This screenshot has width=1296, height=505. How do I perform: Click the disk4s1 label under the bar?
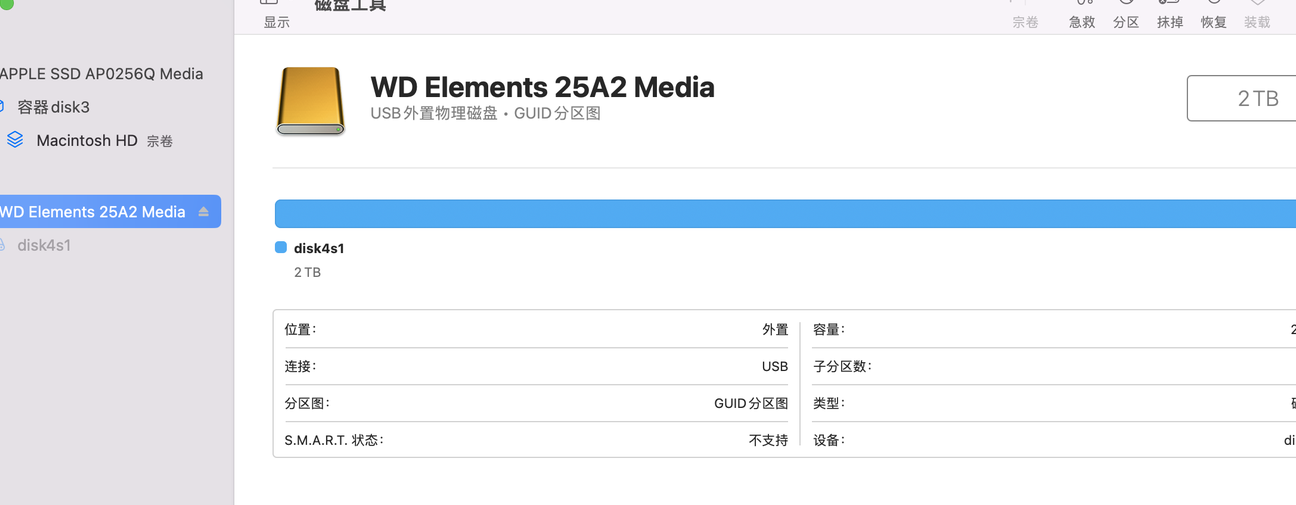click(319, 248)
